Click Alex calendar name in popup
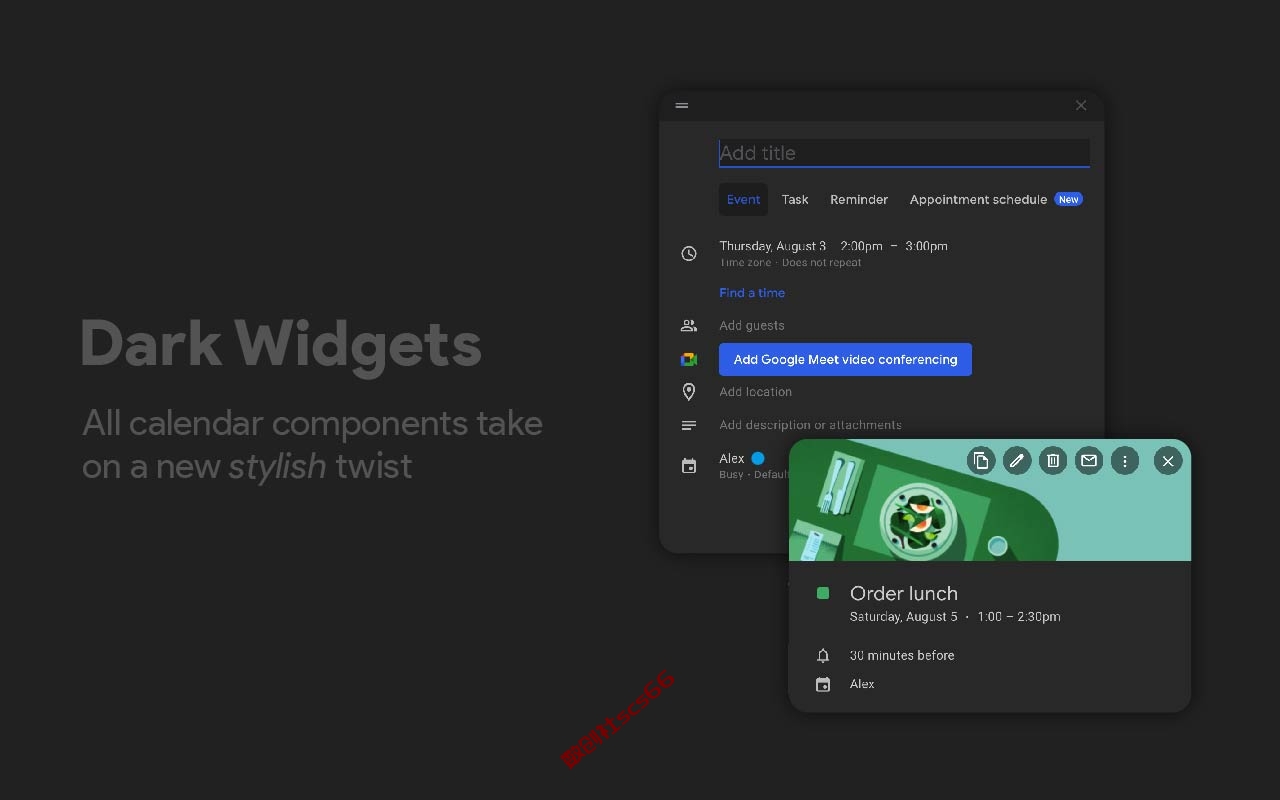1280x800 pixels. 862,684
